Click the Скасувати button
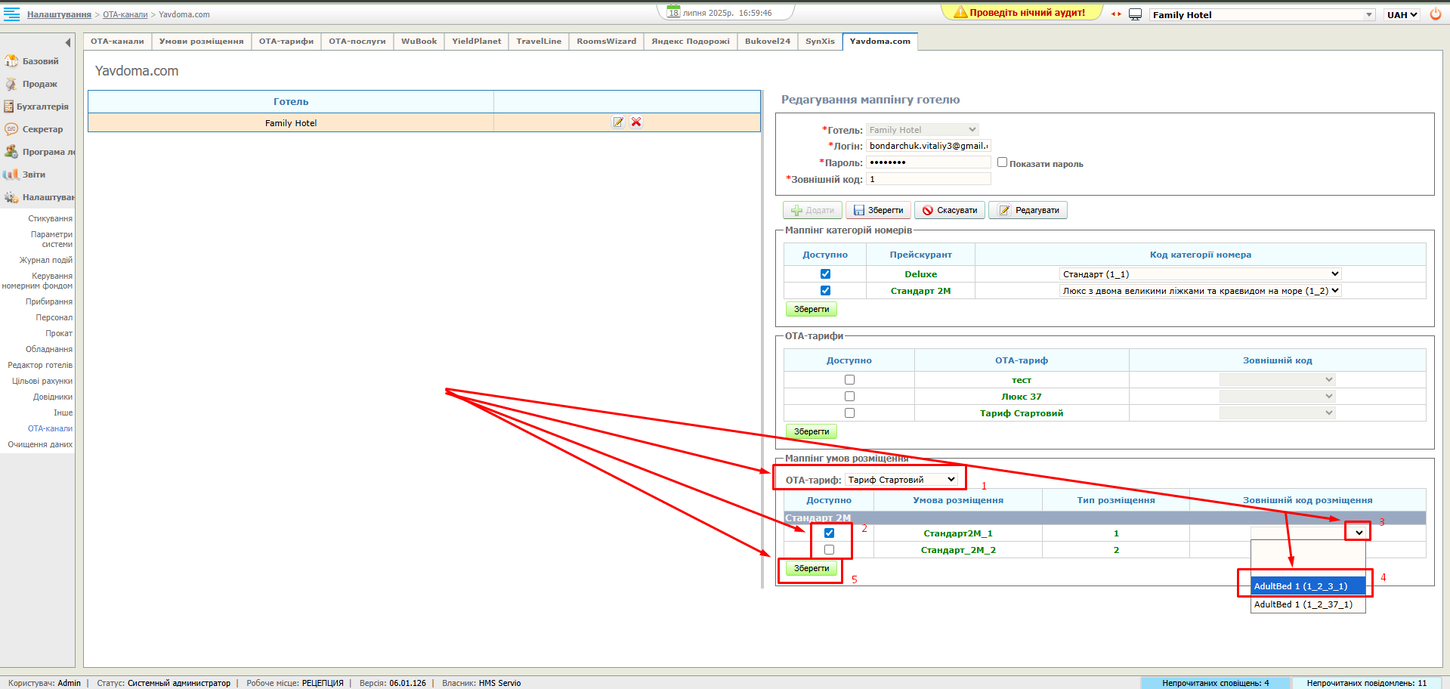Image resolution: width=1450 pixels, height=689 pixels. [949, 210]
